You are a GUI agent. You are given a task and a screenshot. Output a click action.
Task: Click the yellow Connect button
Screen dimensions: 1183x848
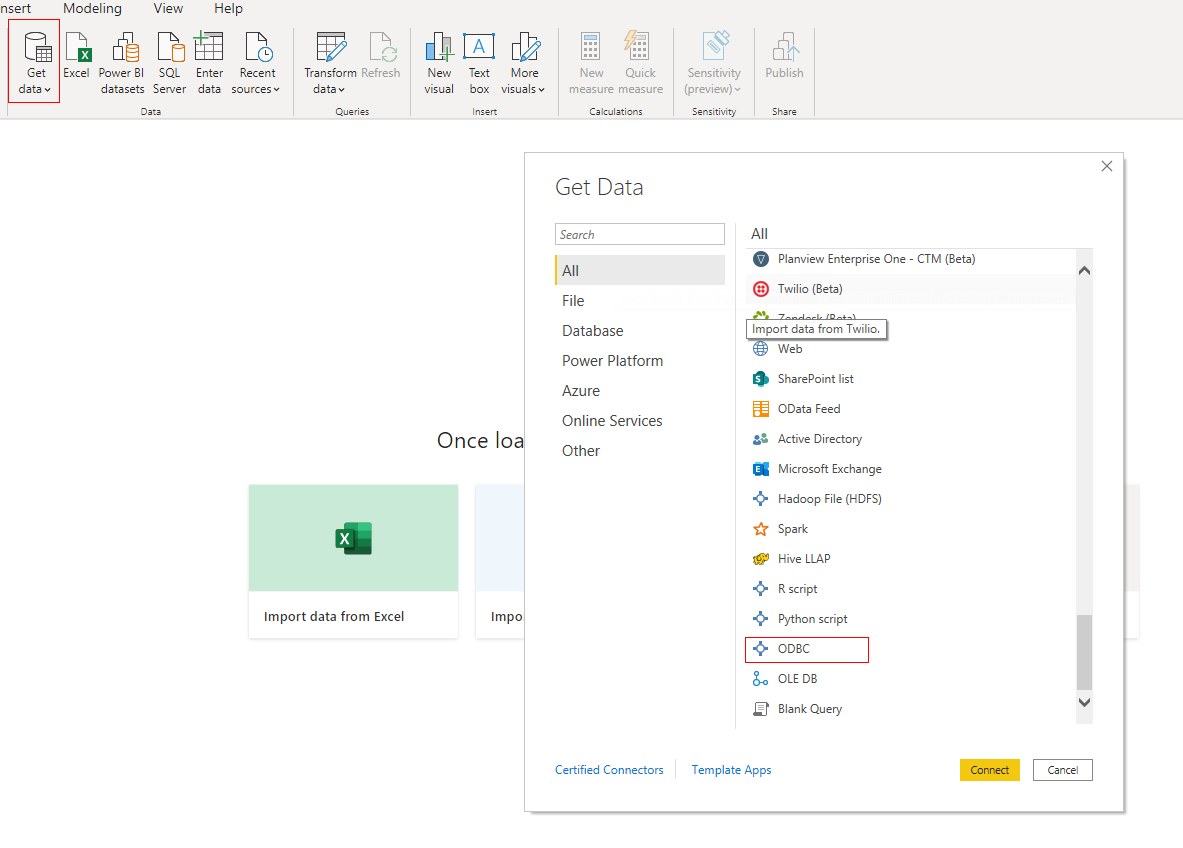989,770
